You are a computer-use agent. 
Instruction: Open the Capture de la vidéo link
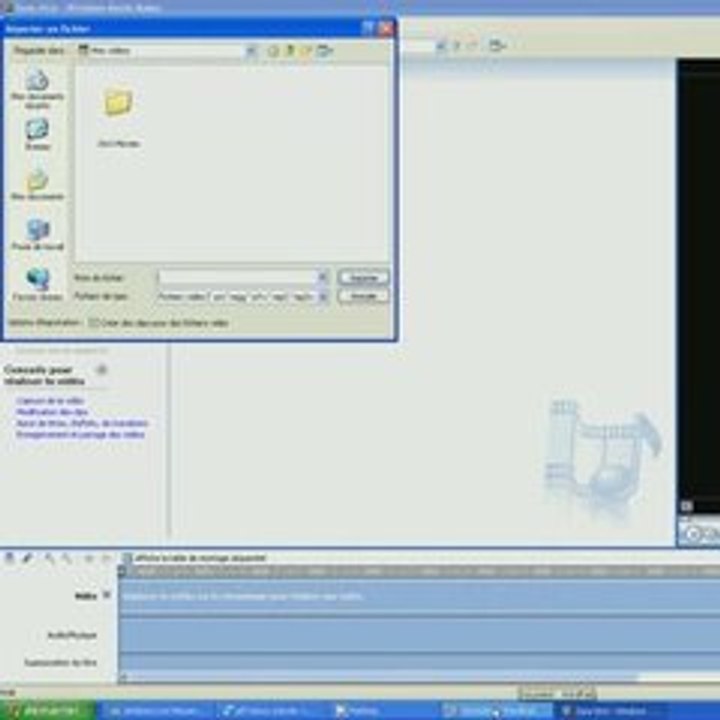(x=50, y=401)
